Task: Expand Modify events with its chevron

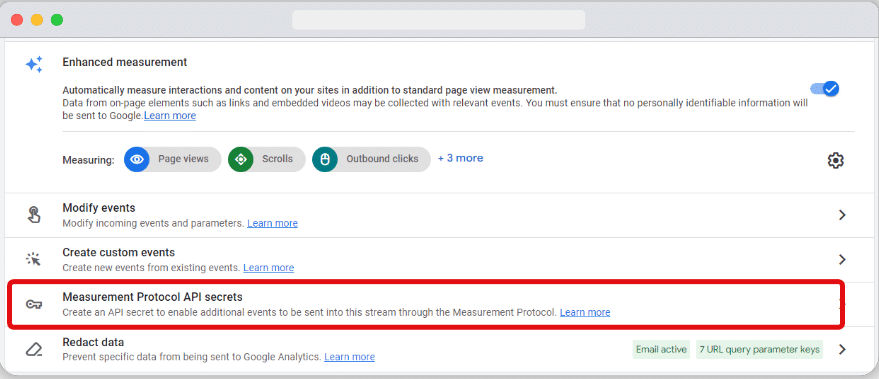Action: coord(841,215)
